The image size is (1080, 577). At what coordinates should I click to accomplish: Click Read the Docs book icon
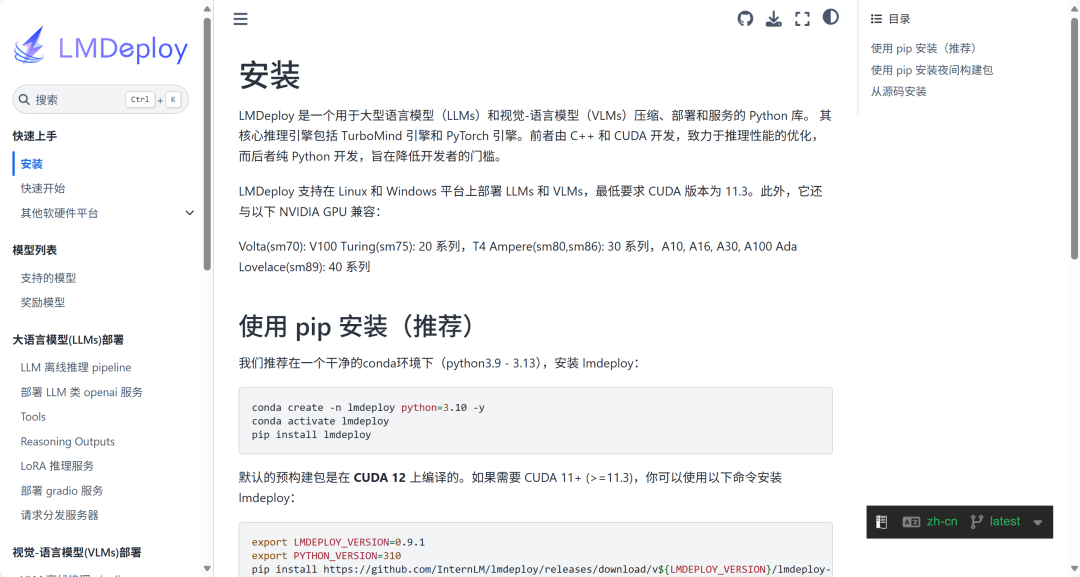pyautogui.click(x=882, y=522)
